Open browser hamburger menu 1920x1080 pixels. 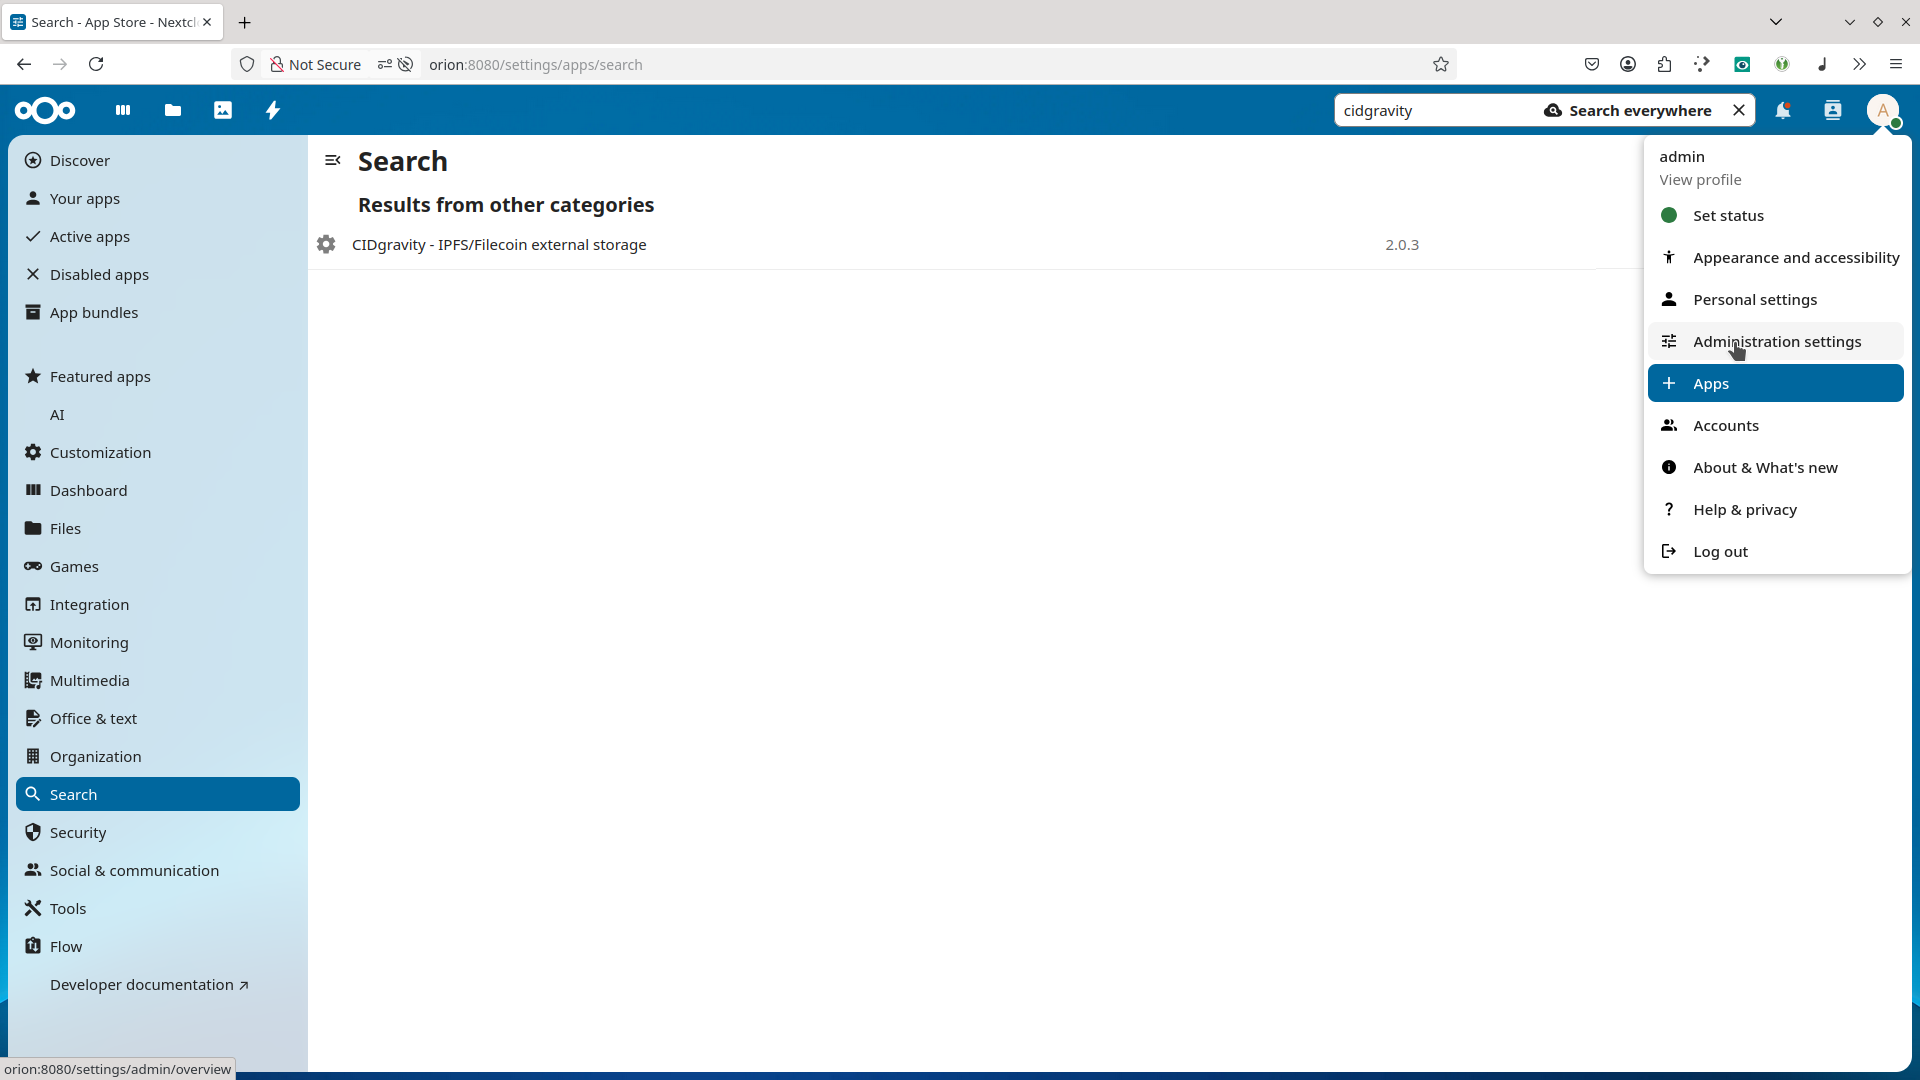click(1896, 64)
